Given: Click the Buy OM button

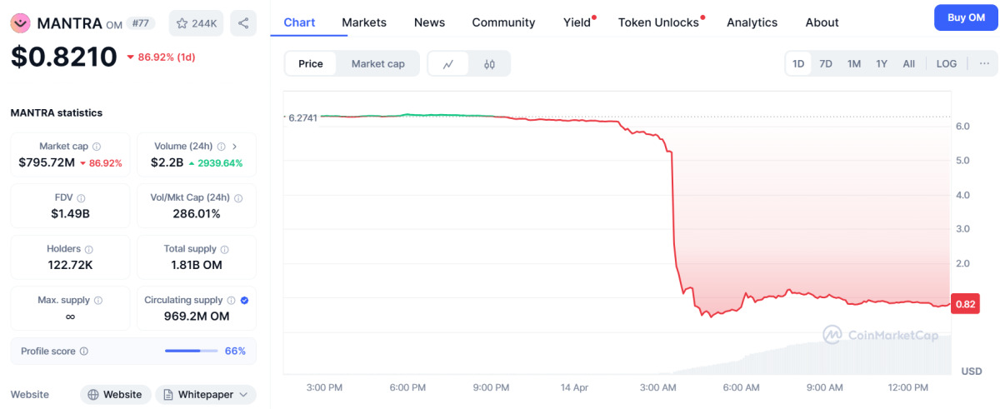Looking at the screenshot, I should (966, 17).
